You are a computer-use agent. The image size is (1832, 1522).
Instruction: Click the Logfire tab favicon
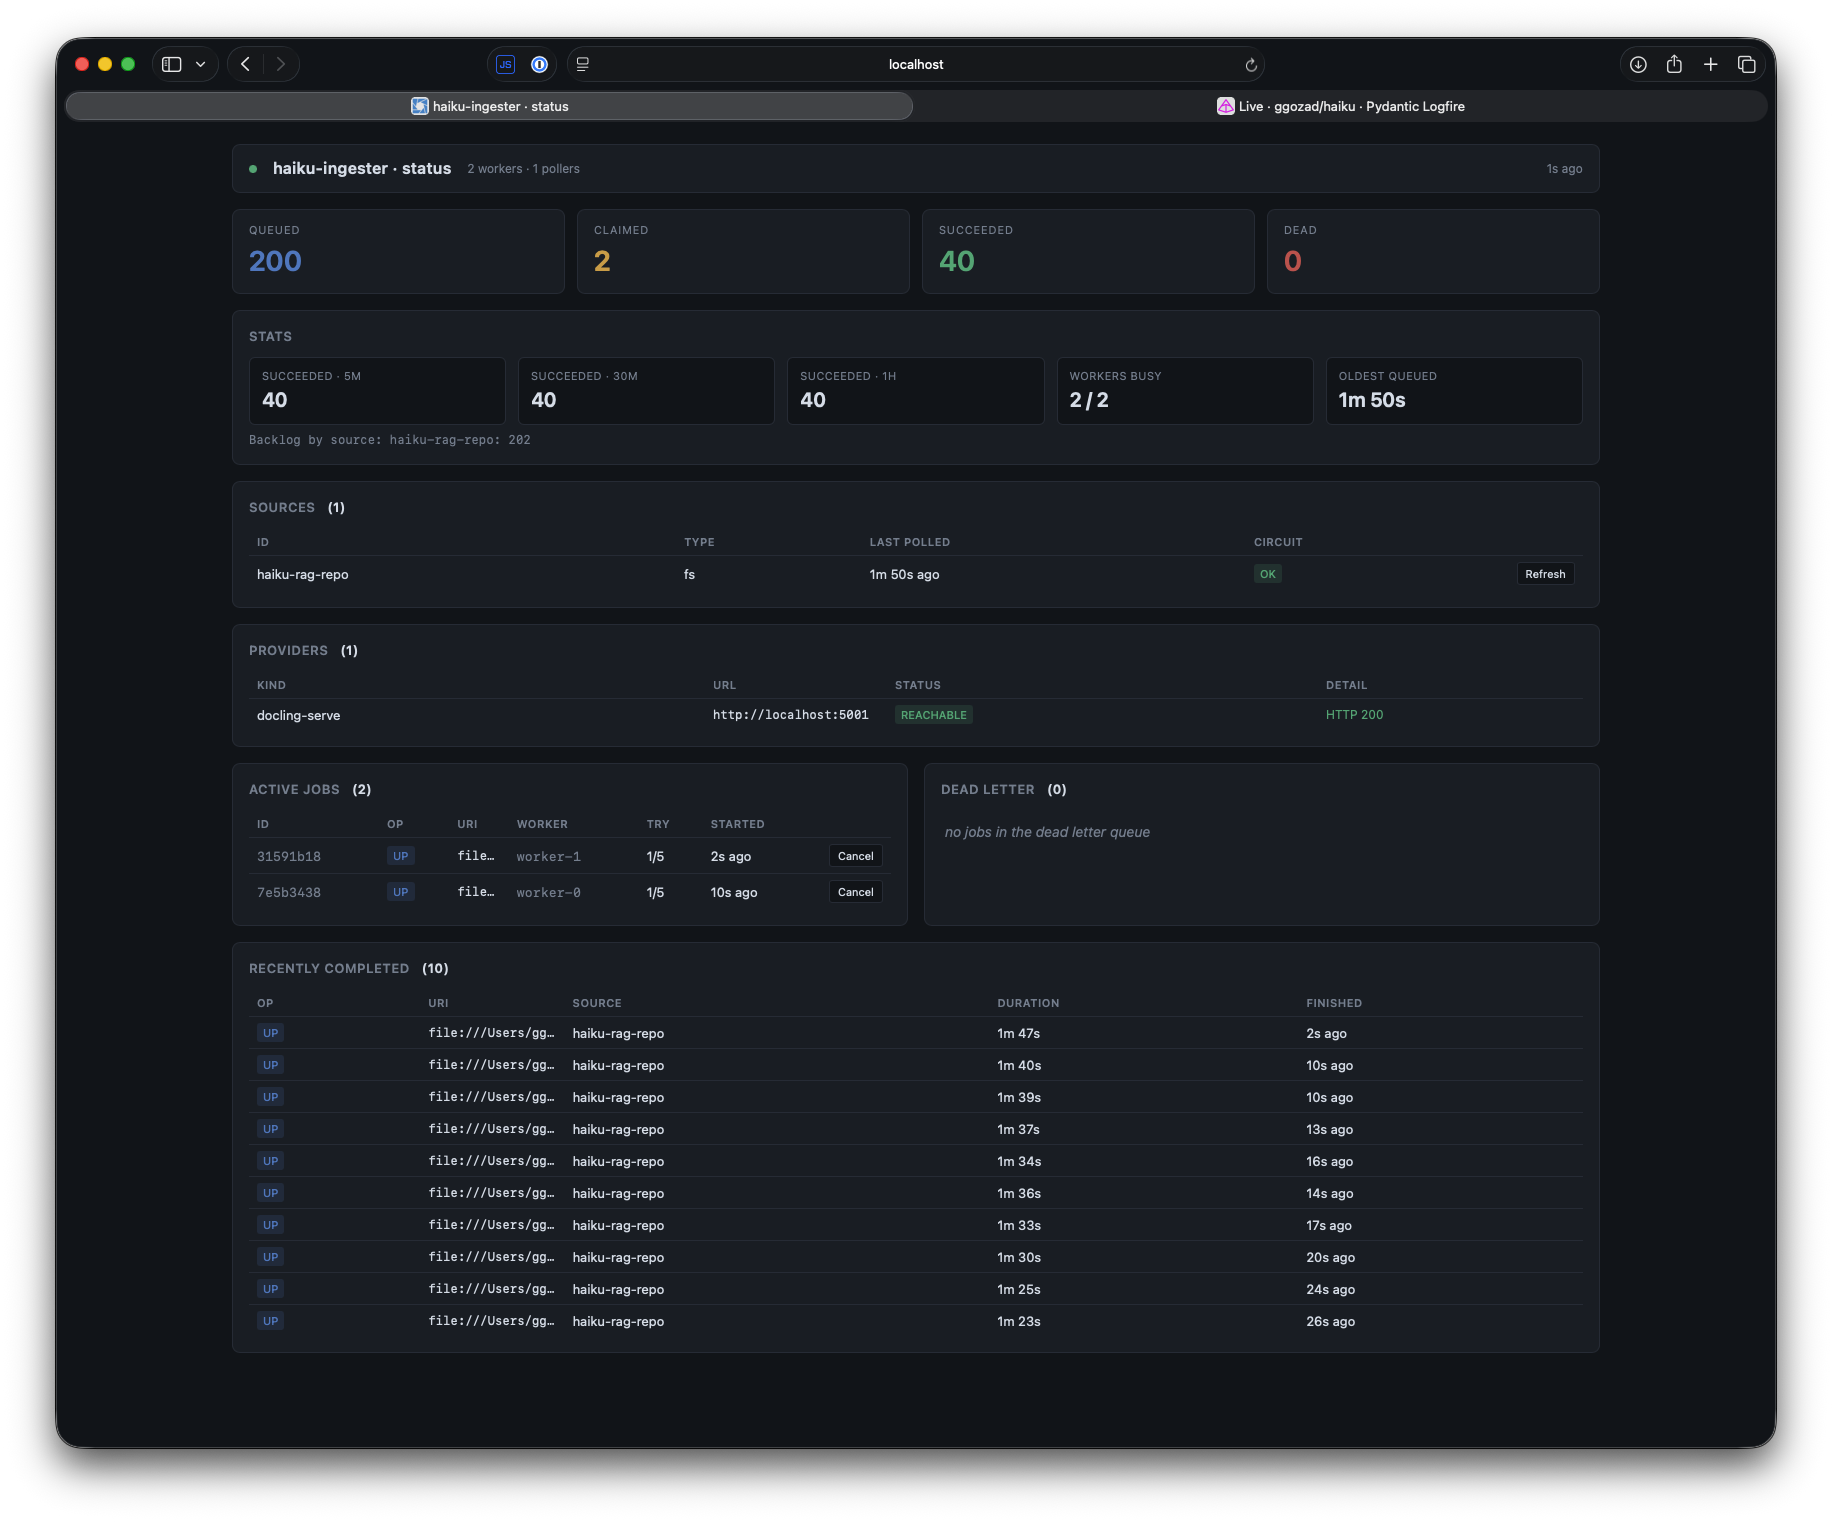pyautogui.click(x=1225, y=106)
